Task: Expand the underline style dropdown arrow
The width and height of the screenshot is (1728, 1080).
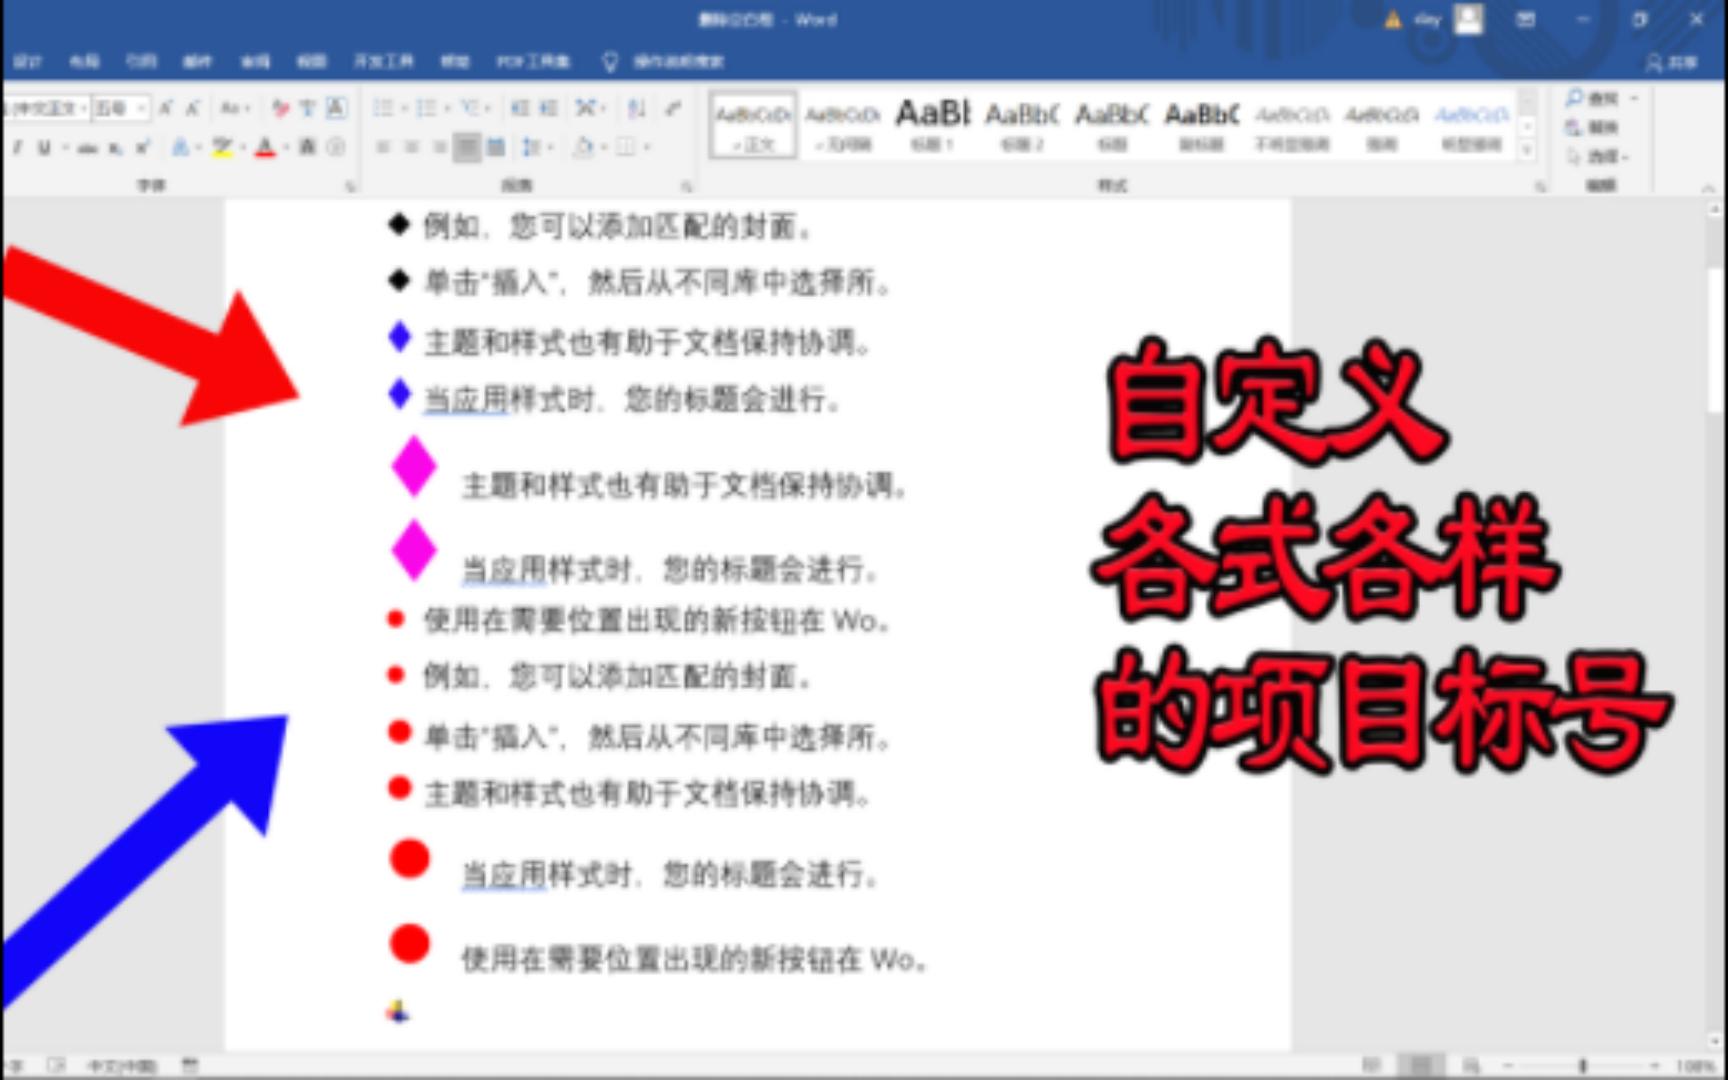Action: point(64,148)
